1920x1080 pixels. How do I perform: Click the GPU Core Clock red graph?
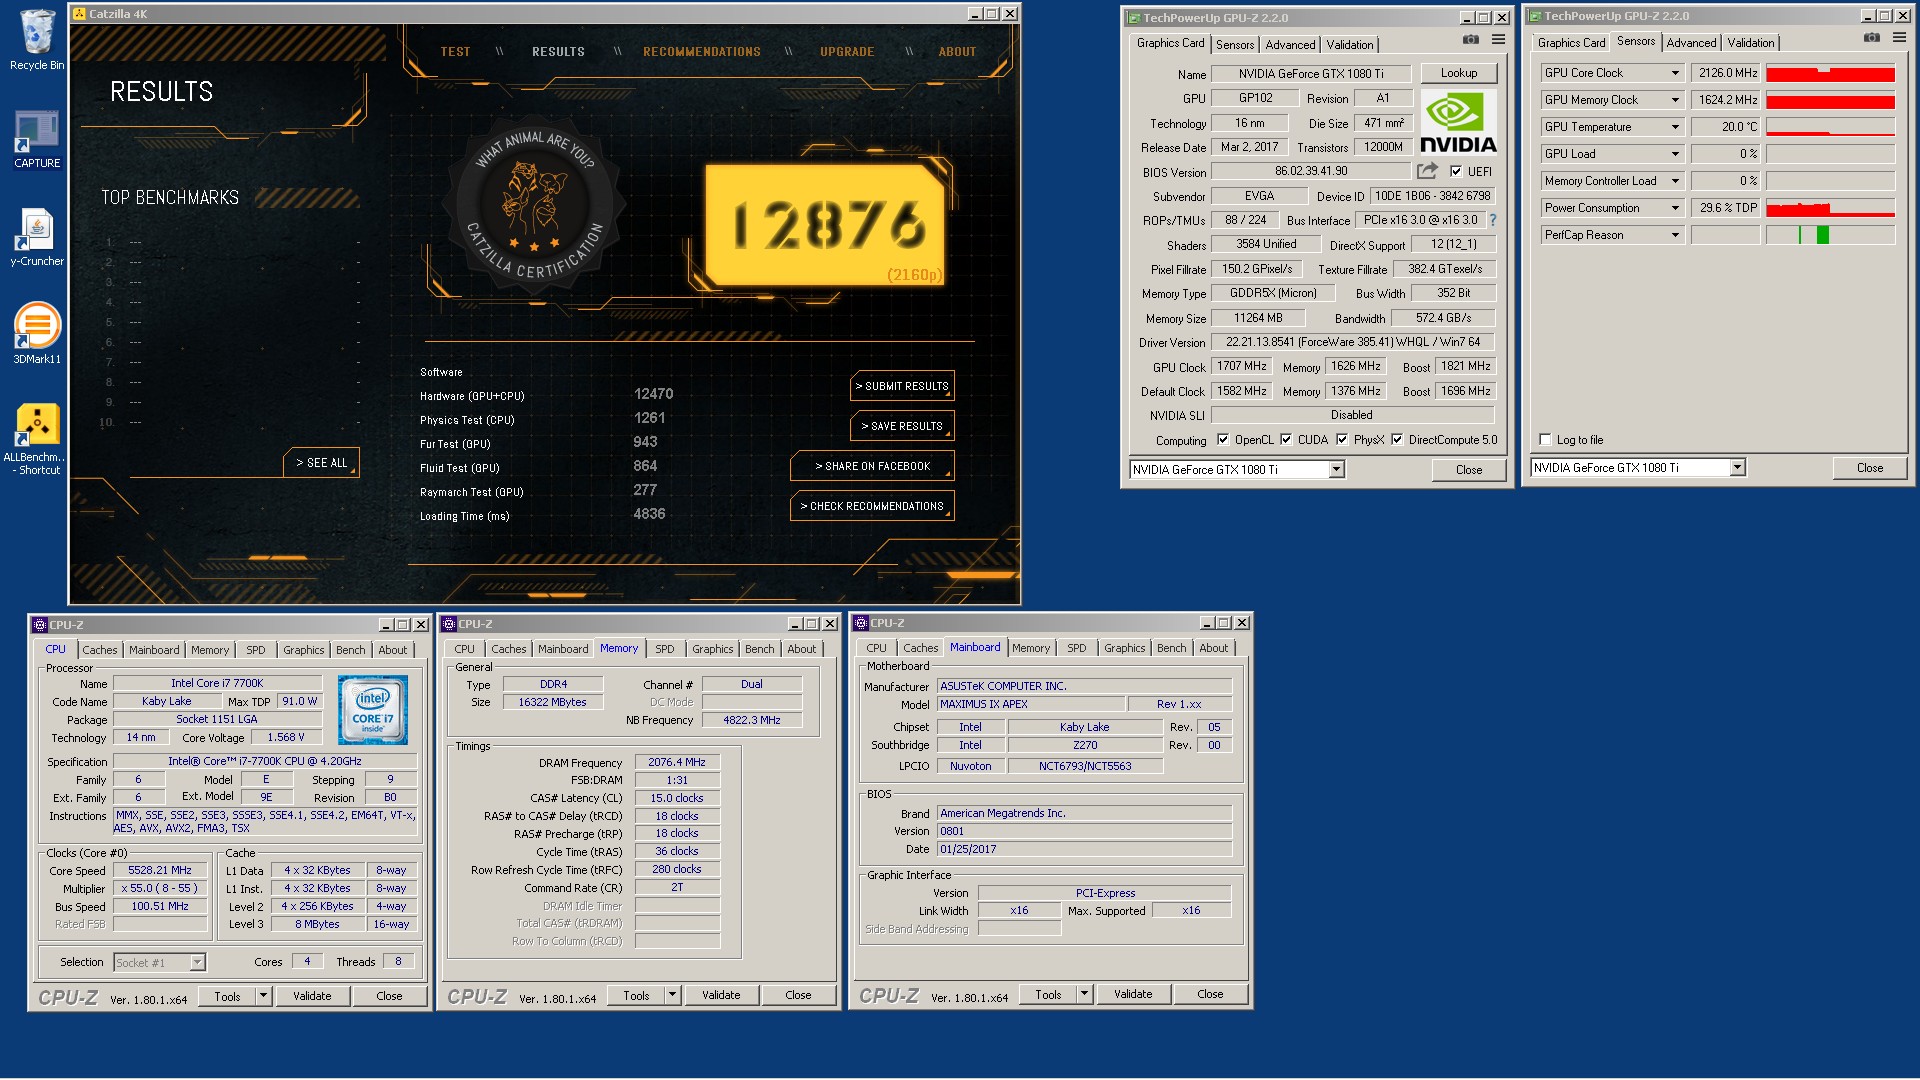point(1830,73)
